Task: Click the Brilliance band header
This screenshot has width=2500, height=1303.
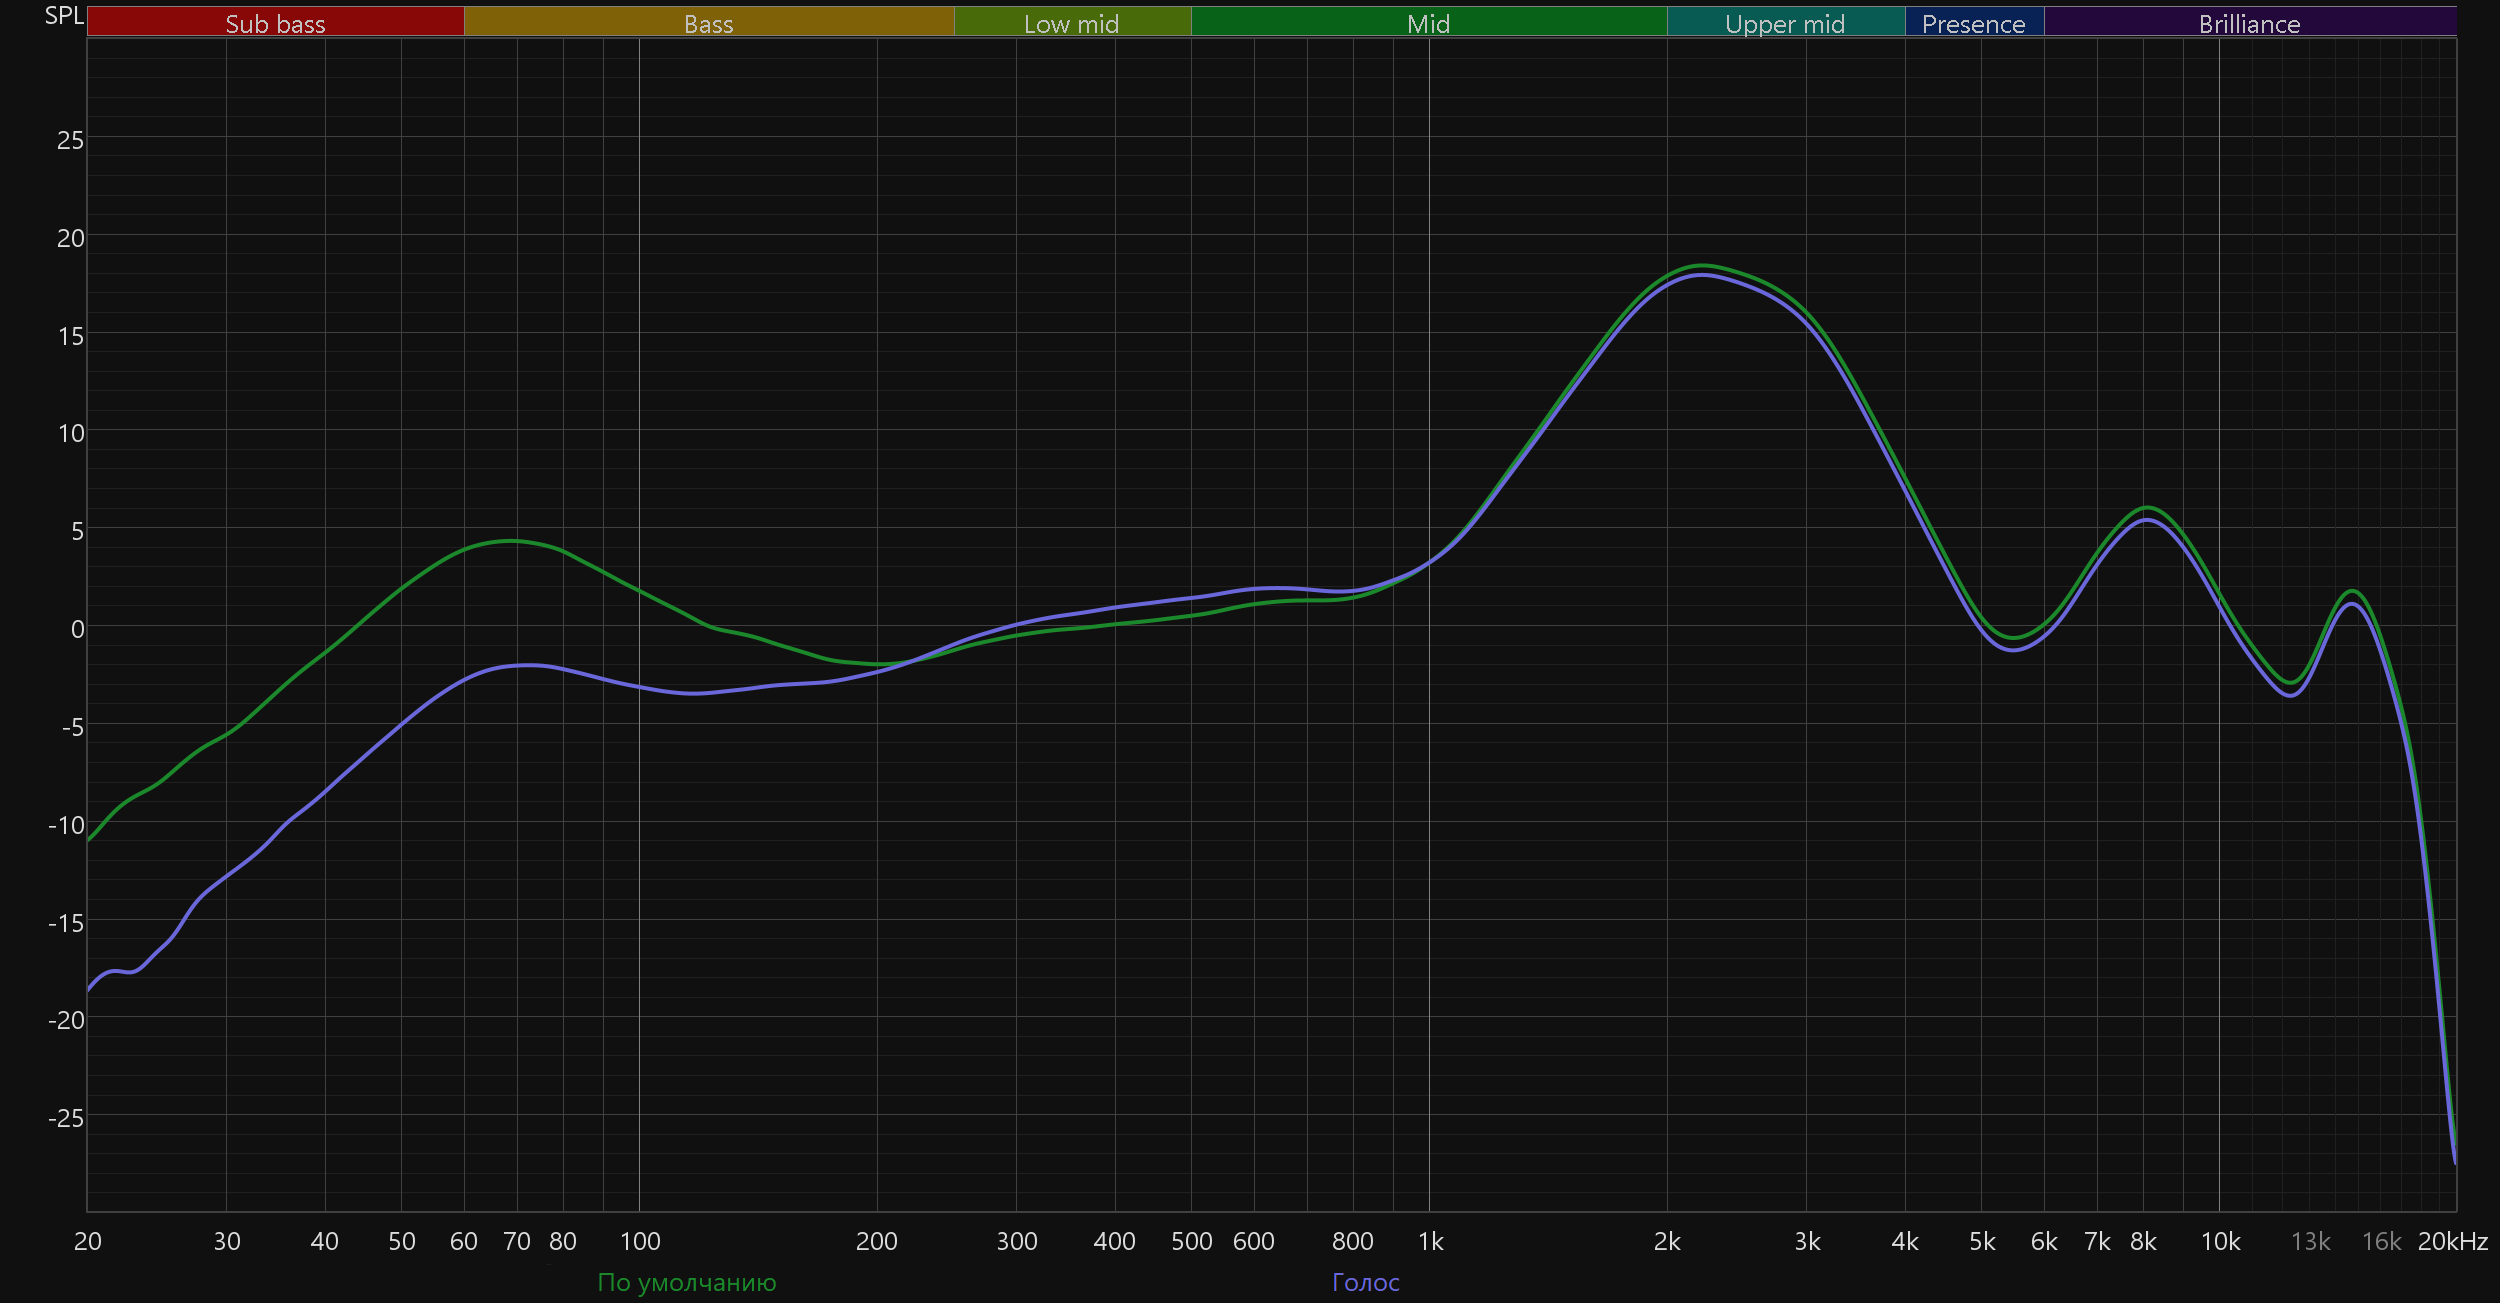Action: 2249,23
